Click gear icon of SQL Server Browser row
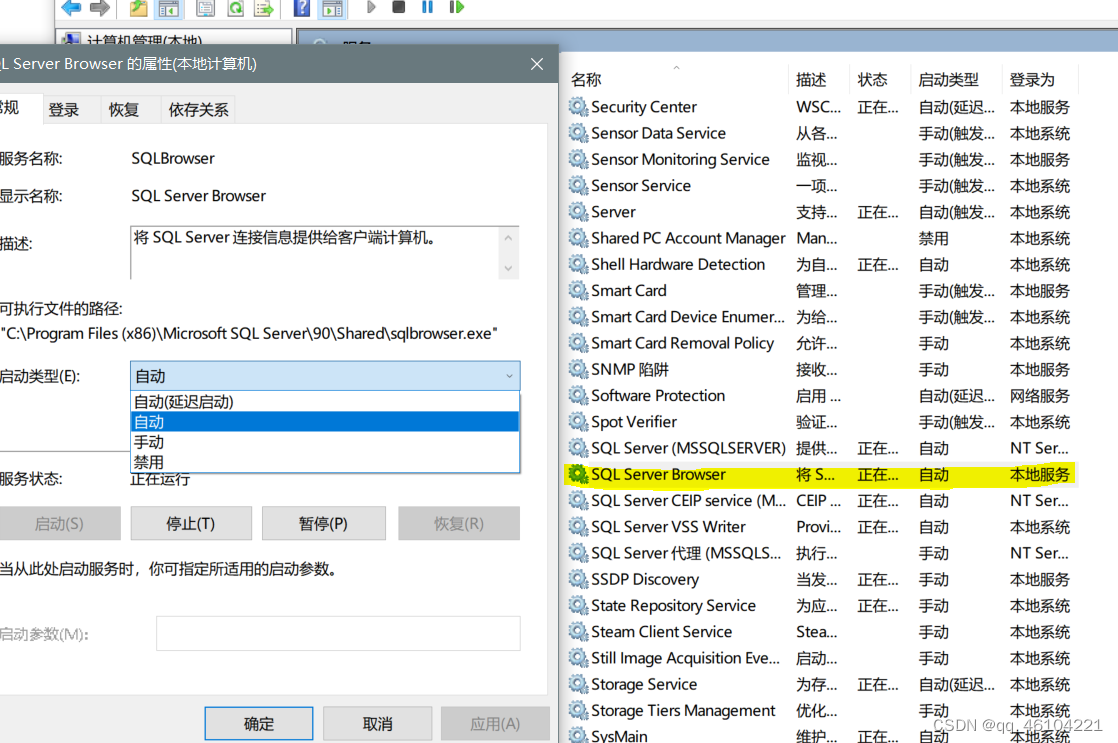This screenshot has height=743, width=1118. point(578,474)
